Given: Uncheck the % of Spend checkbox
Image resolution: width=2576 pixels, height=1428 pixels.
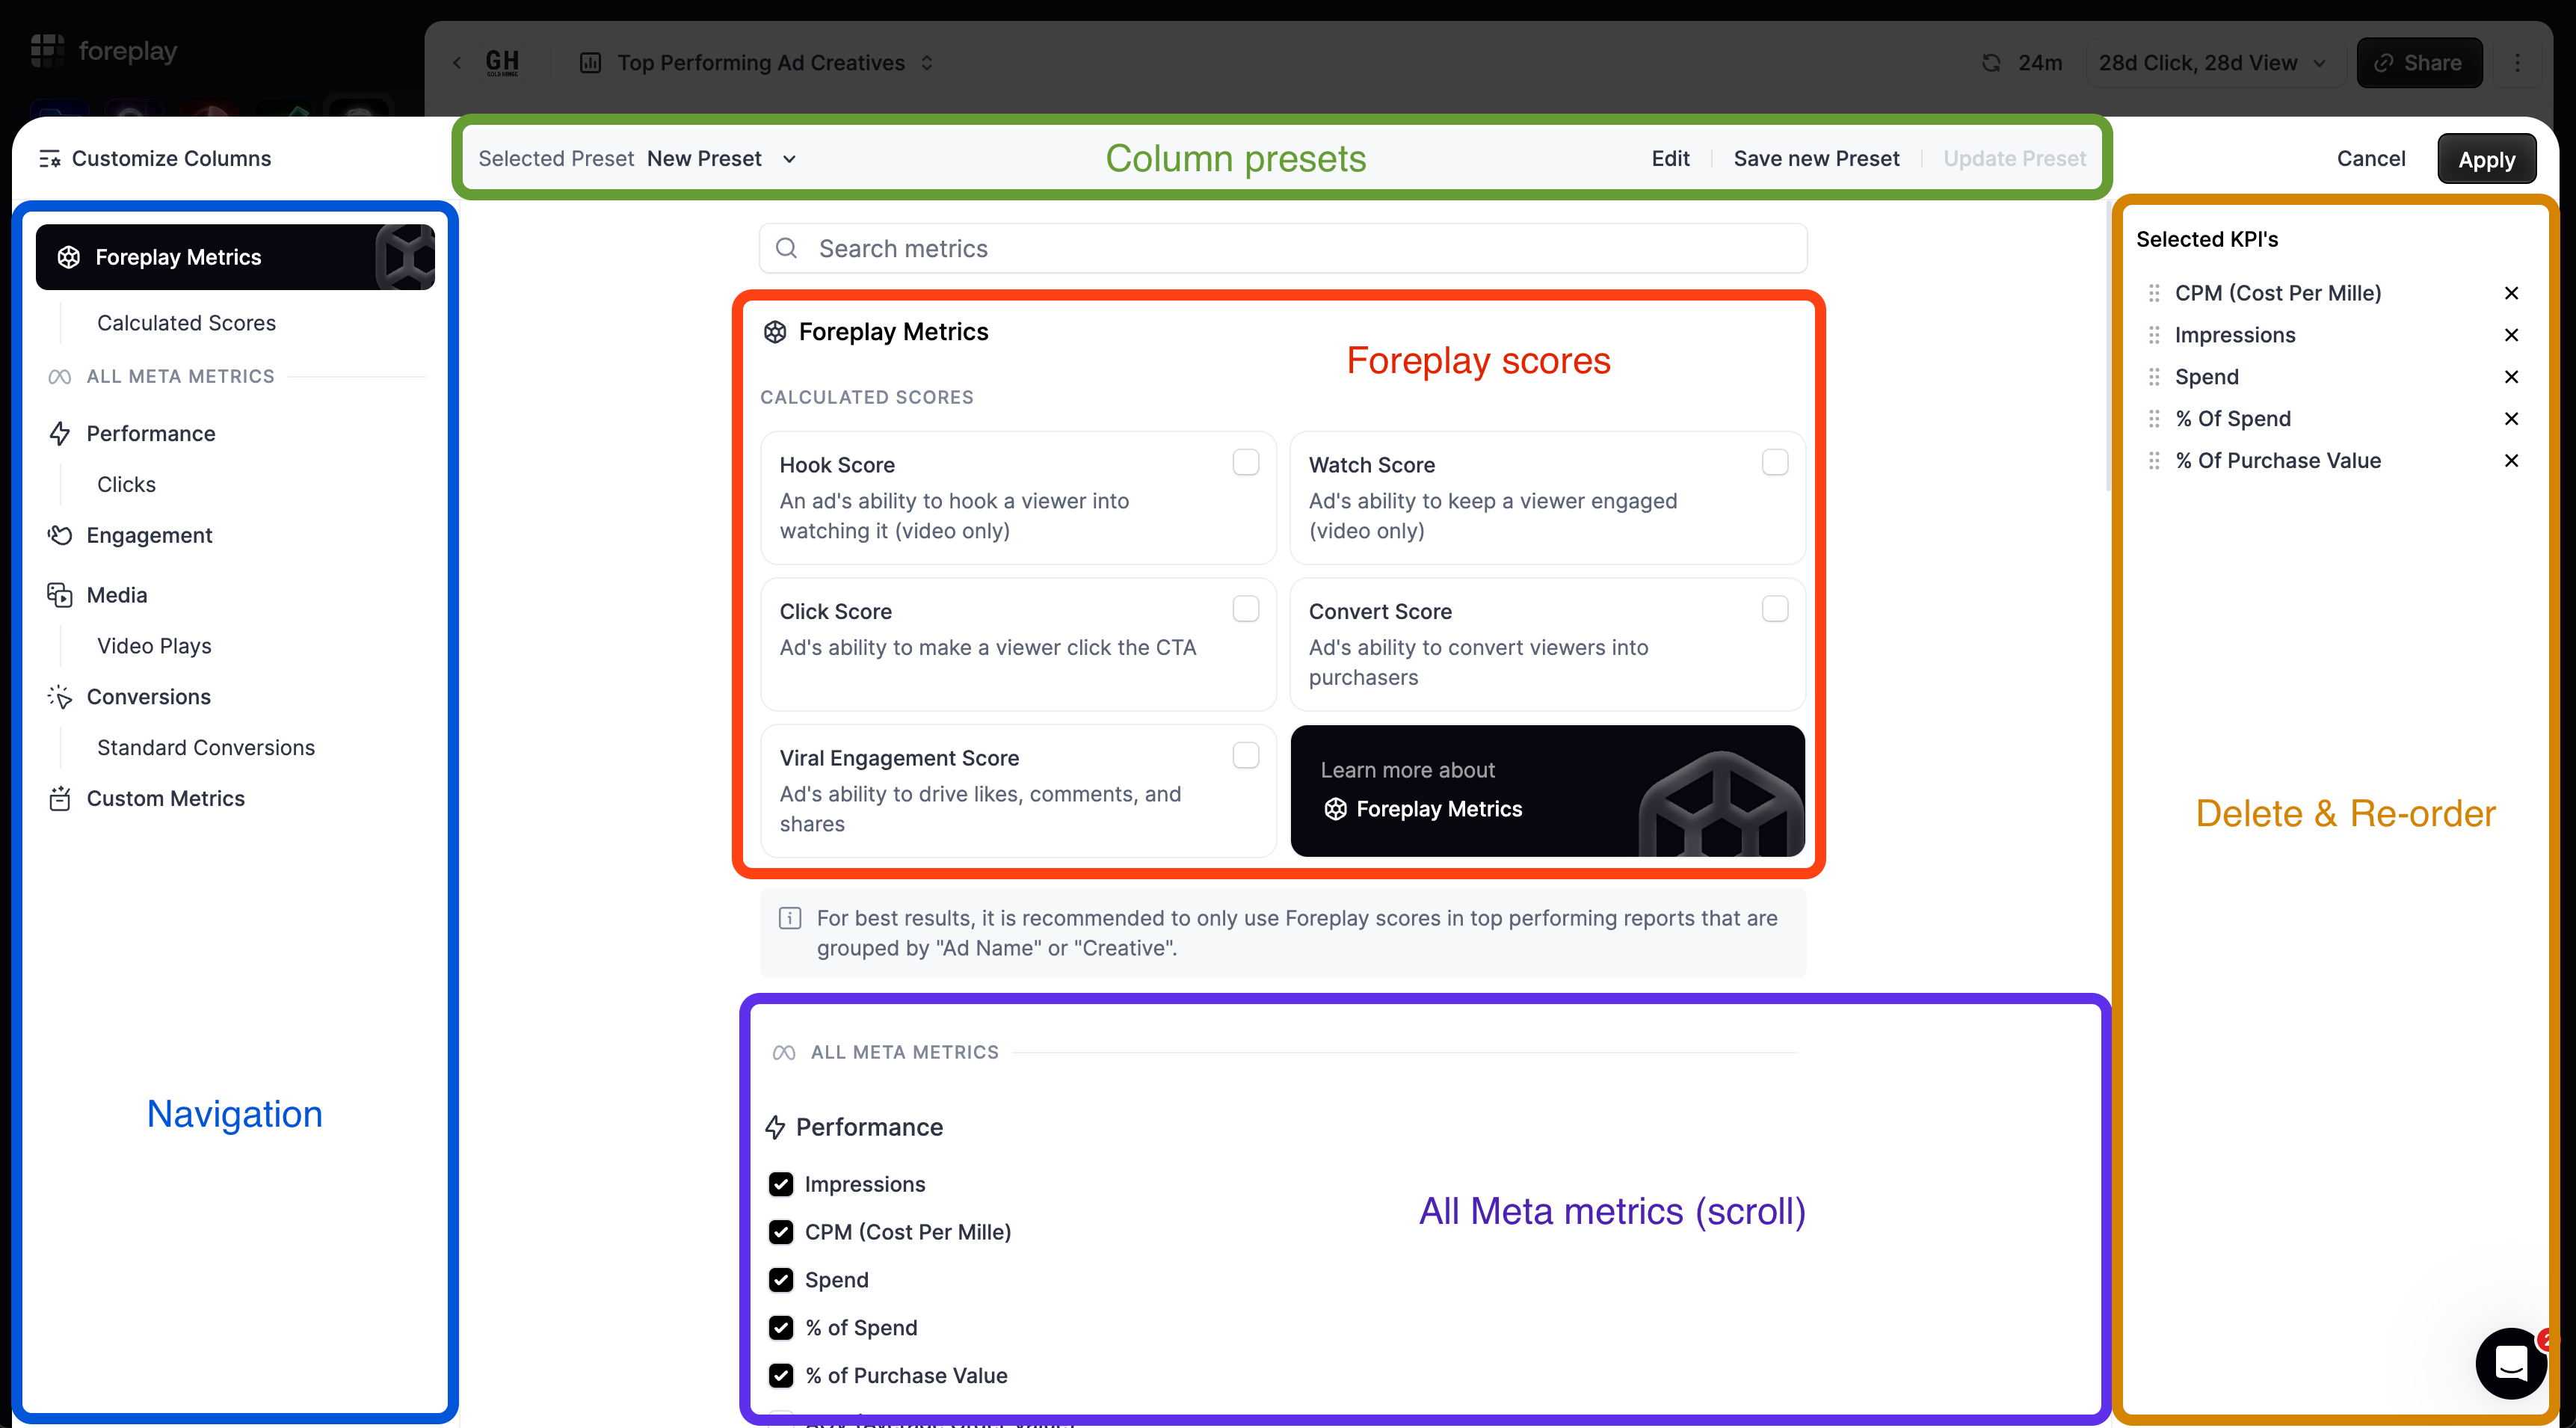Looking at the screenshot, I should point(781,1328).
